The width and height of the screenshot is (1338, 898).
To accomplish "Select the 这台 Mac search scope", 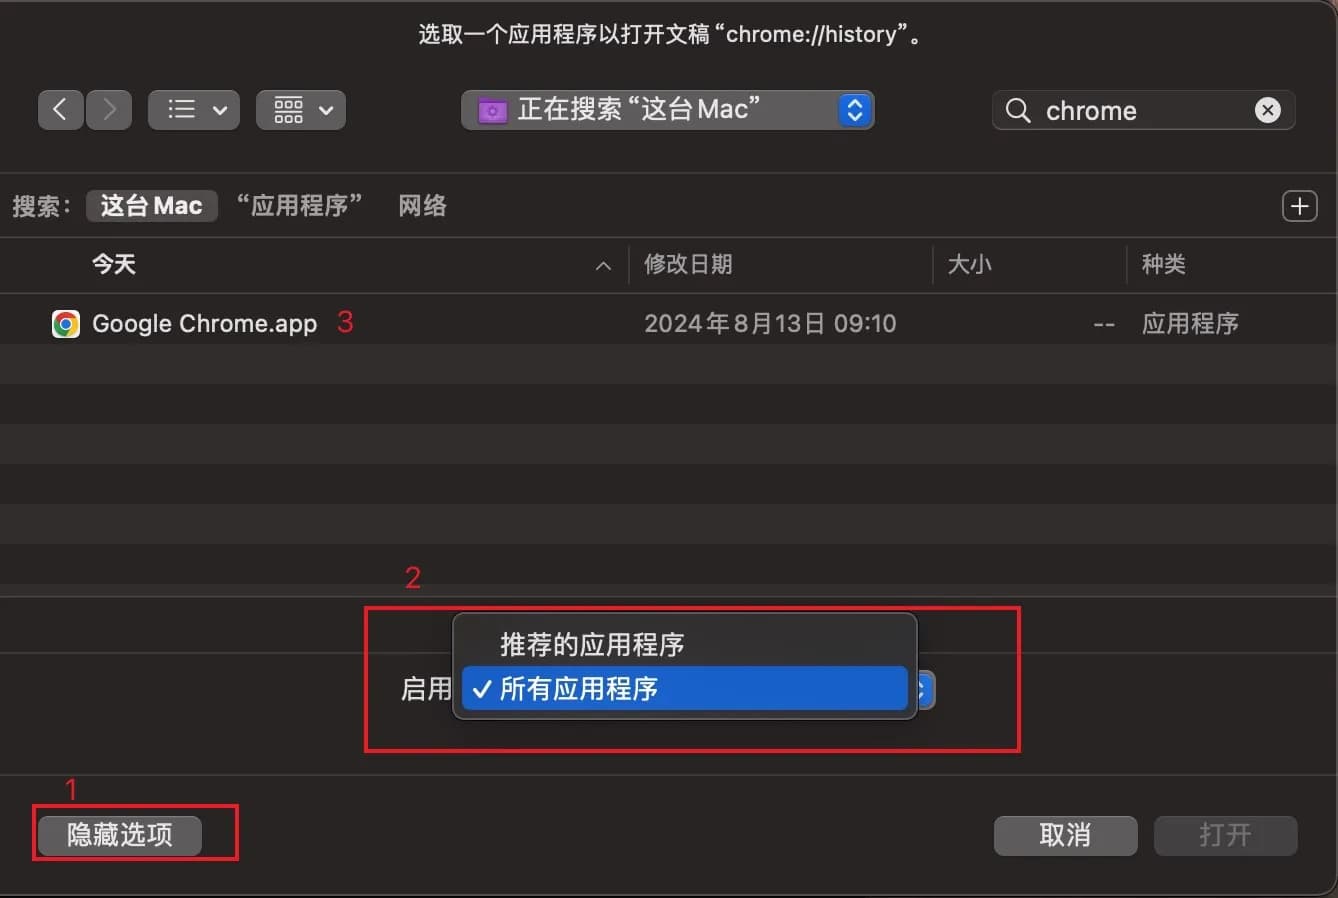I will [x=152, y=205].
